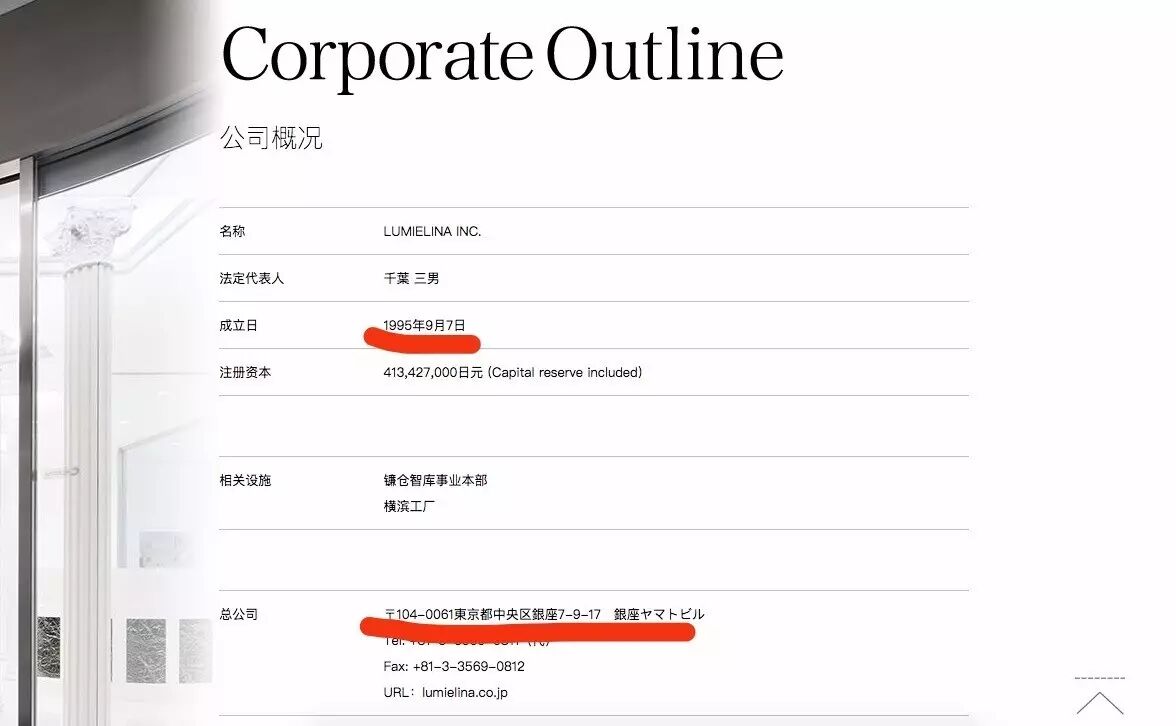Select the name 千葉 三男
This screenshot has height=726, width=1176.
coord(411,278)
